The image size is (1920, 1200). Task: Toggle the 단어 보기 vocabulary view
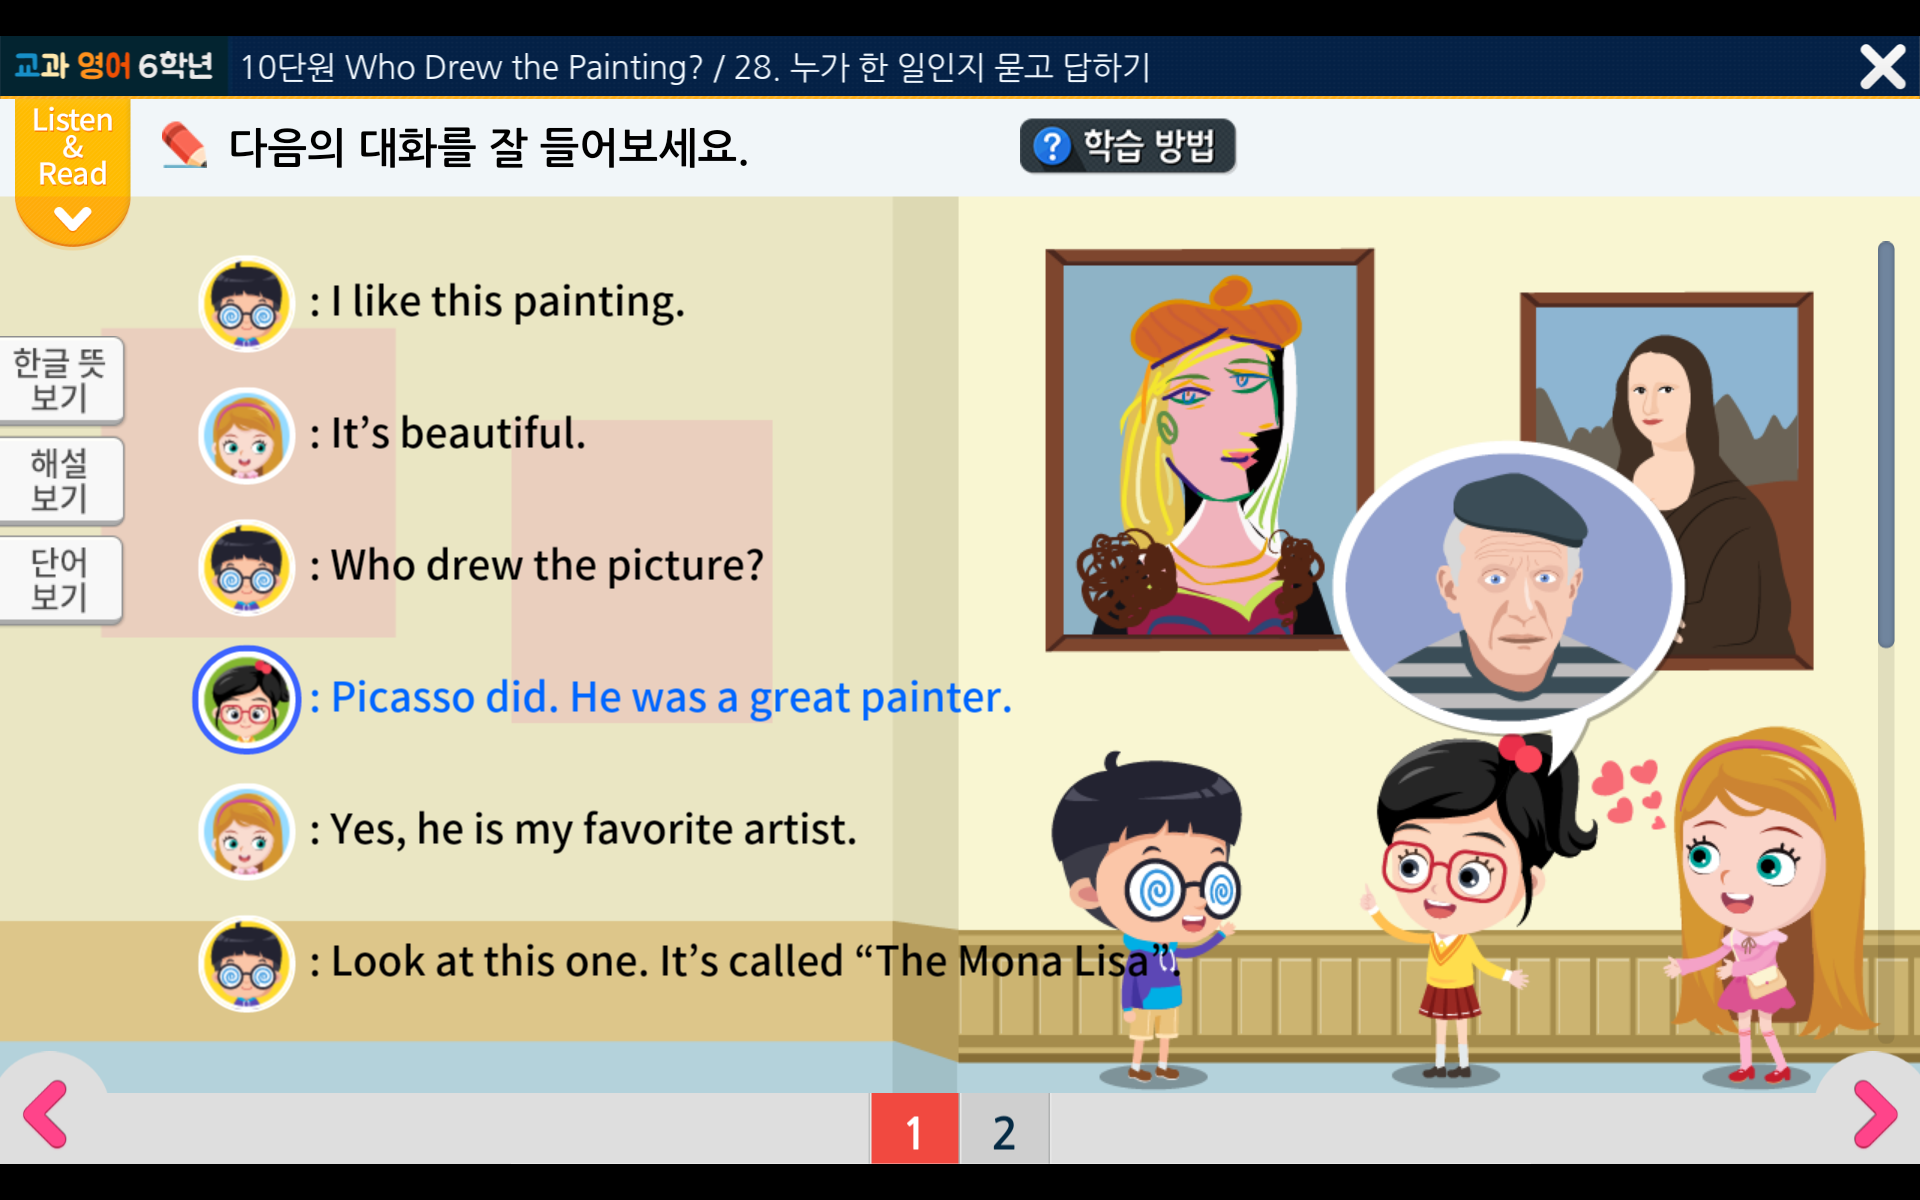(x=60, y=580)
